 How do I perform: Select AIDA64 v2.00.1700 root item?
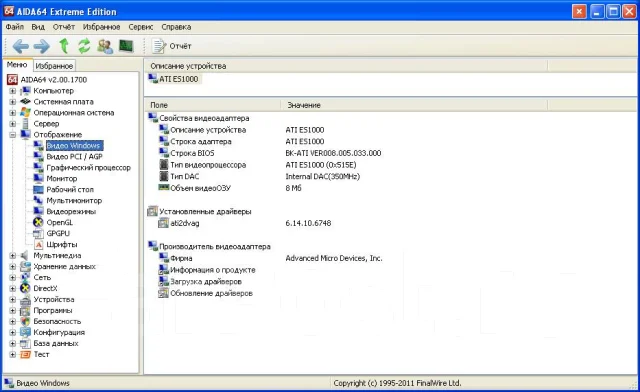pyautogui.click(x=53, y=80)
